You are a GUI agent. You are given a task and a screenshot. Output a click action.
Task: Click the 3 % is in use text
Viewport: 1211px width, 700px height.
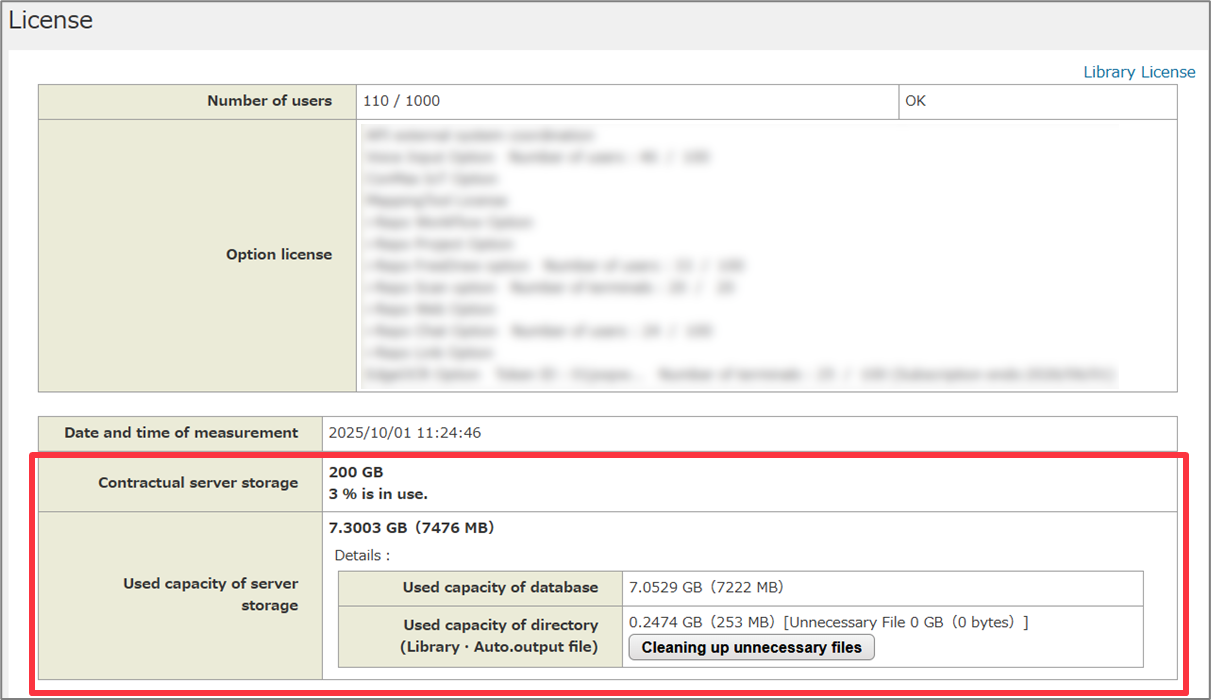378,494
